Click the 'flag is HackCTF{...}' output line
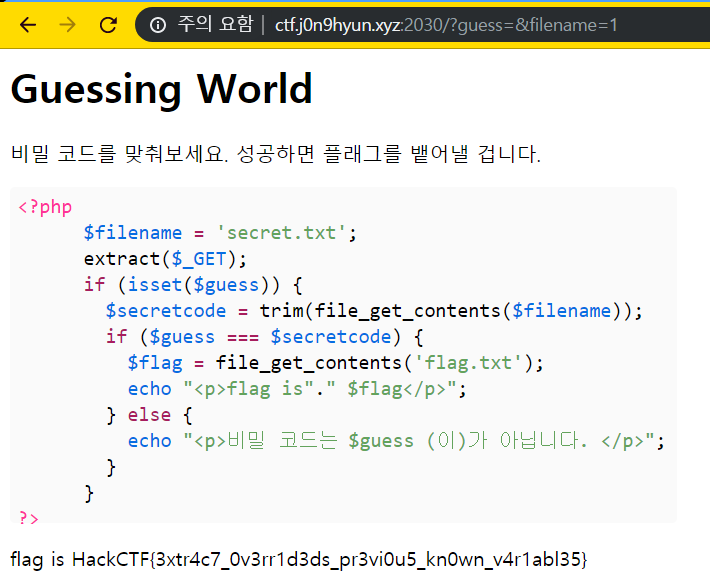Screen dimensions: 710x584 tap(298, 560)
